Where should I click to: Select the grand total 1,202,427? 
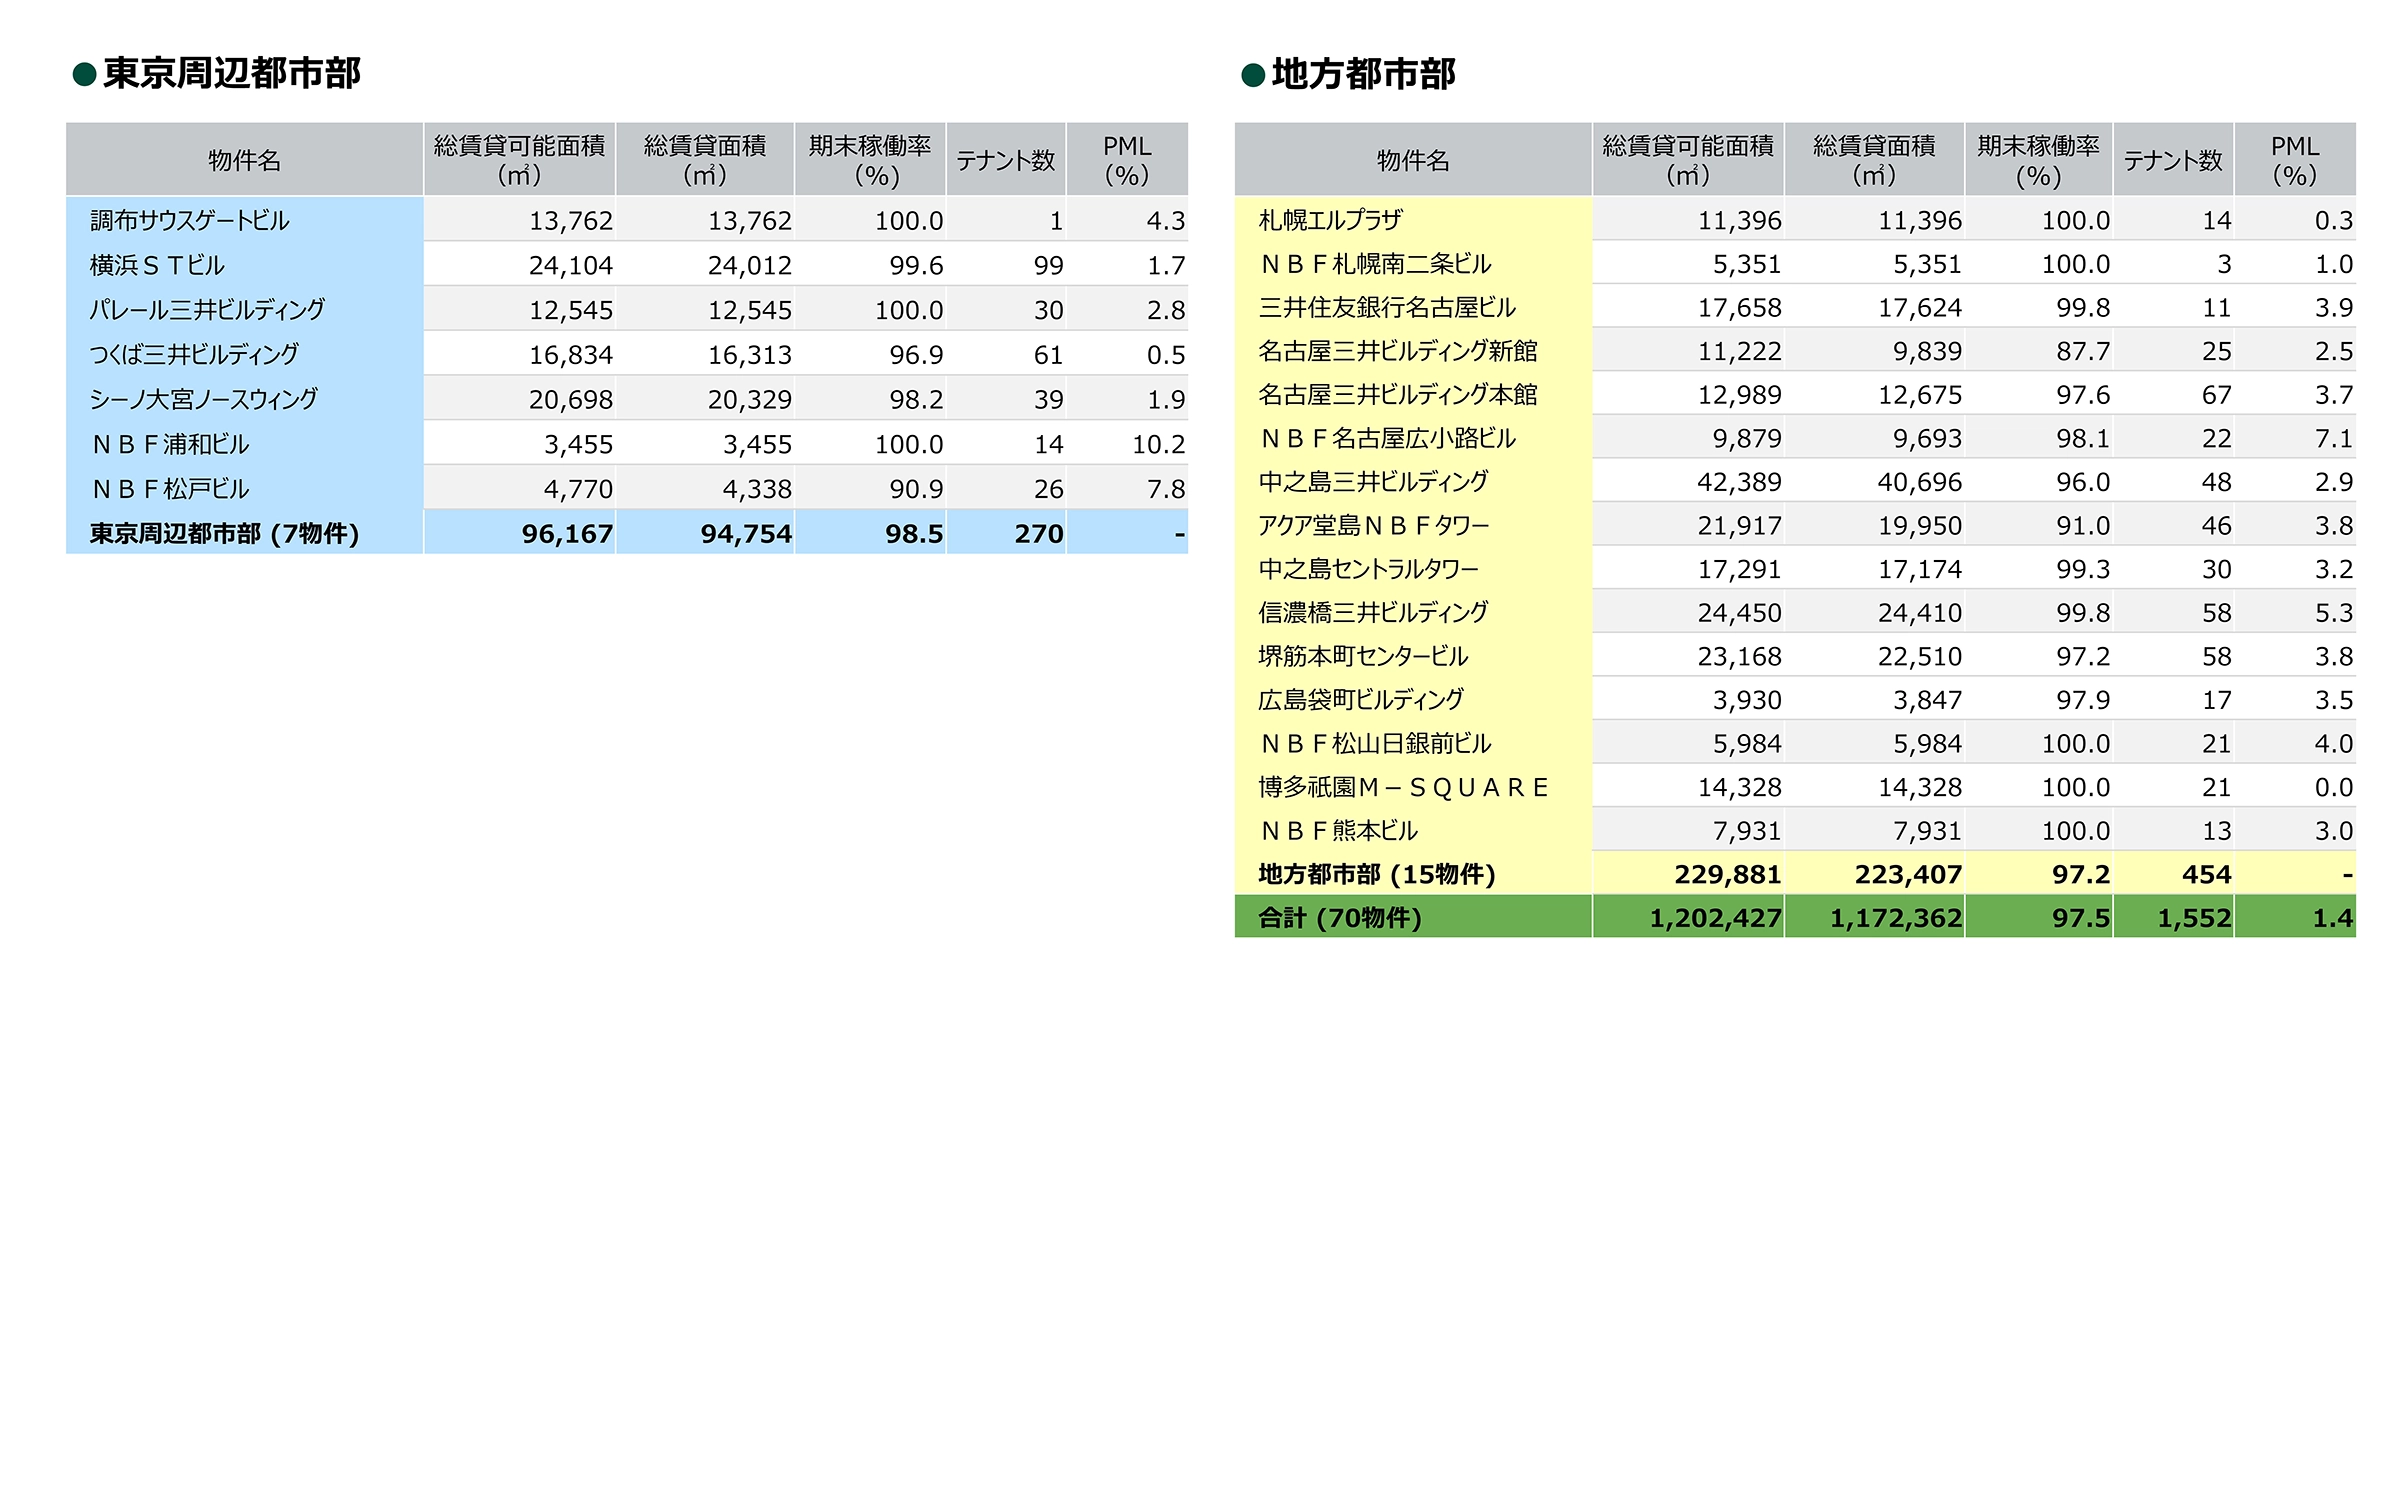1715,918
